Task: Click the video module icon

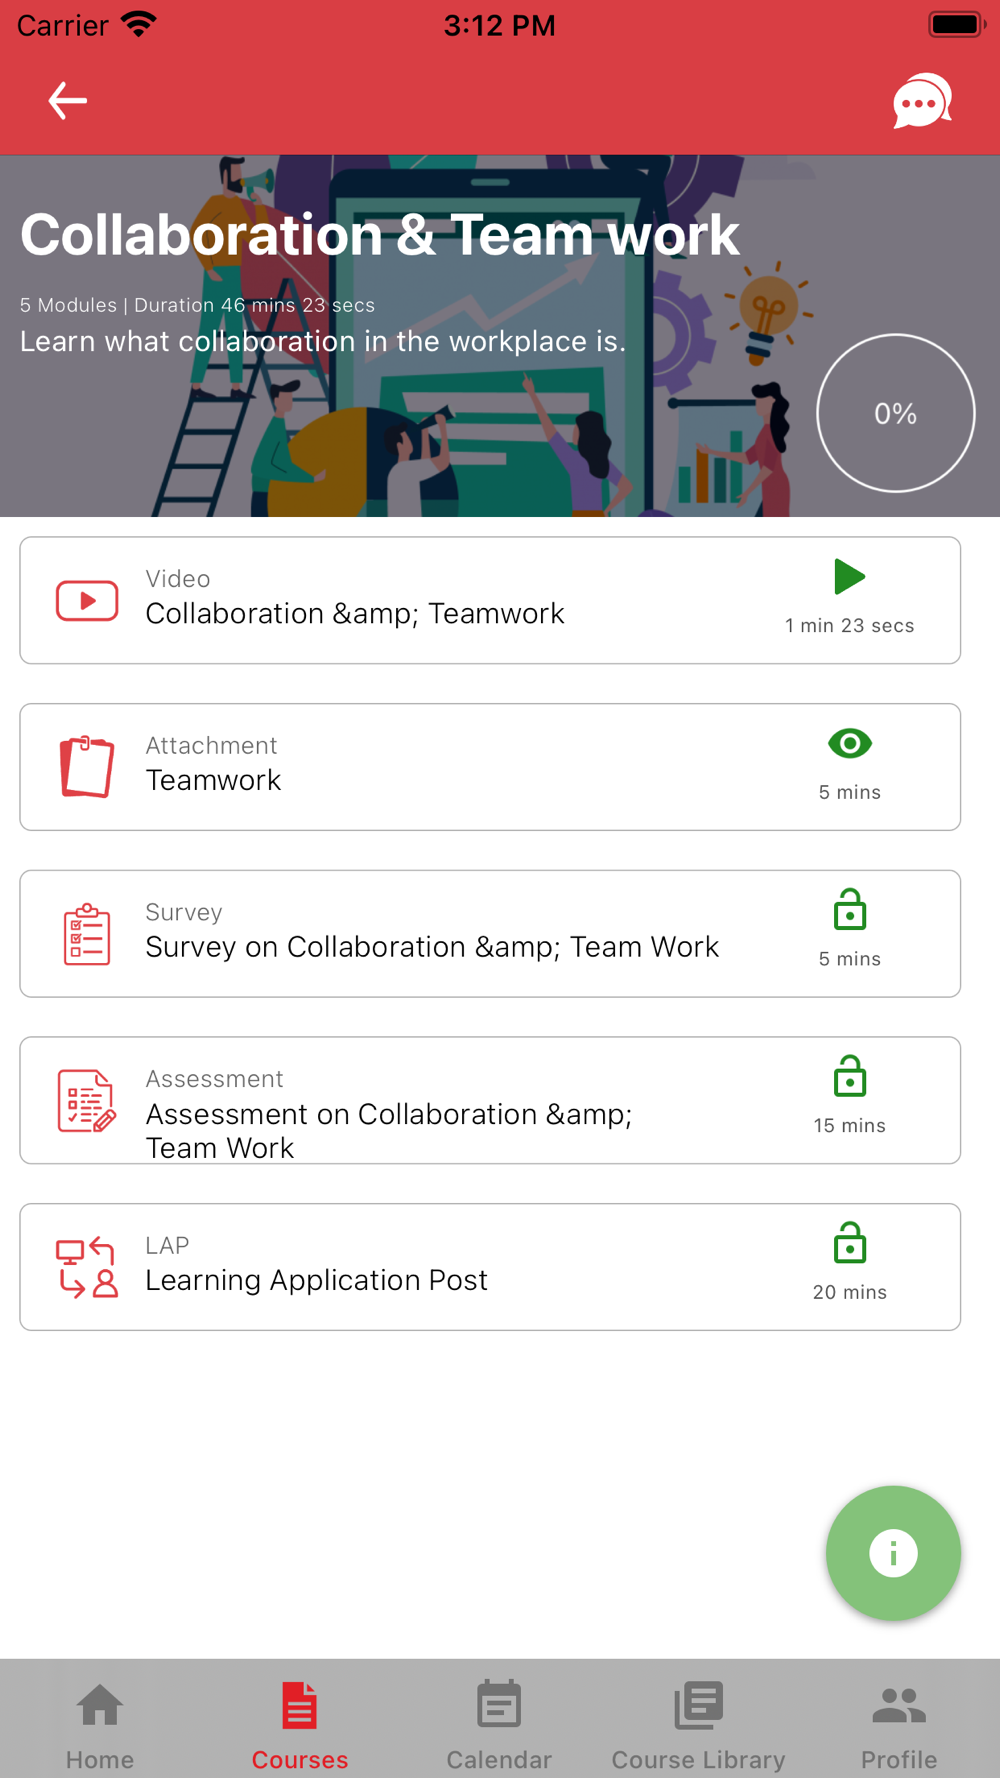Action: click(87, 601)
